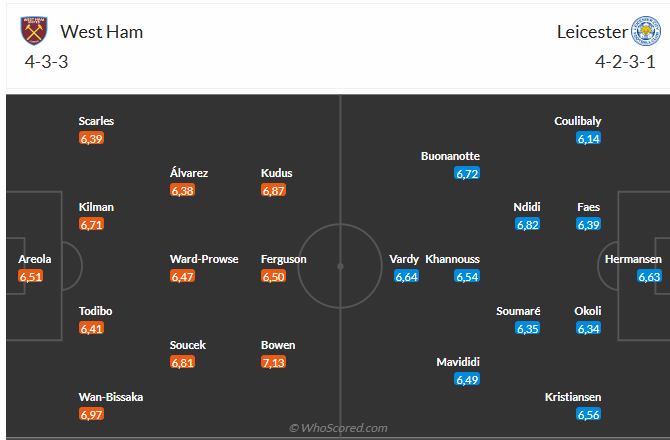Click Vardy's 6,64 rating badge
This screenshot has width=670, height=440.
click(406, 276)
